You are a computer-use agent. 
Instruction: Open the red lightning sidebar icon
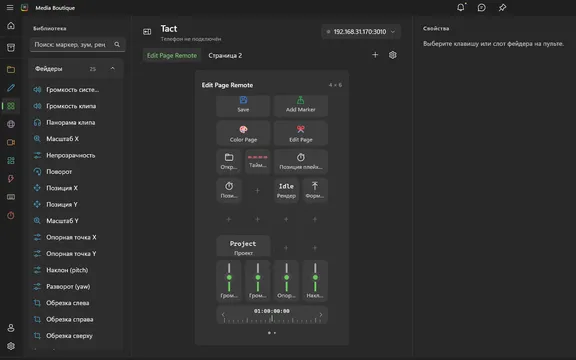tap(11, 179)
